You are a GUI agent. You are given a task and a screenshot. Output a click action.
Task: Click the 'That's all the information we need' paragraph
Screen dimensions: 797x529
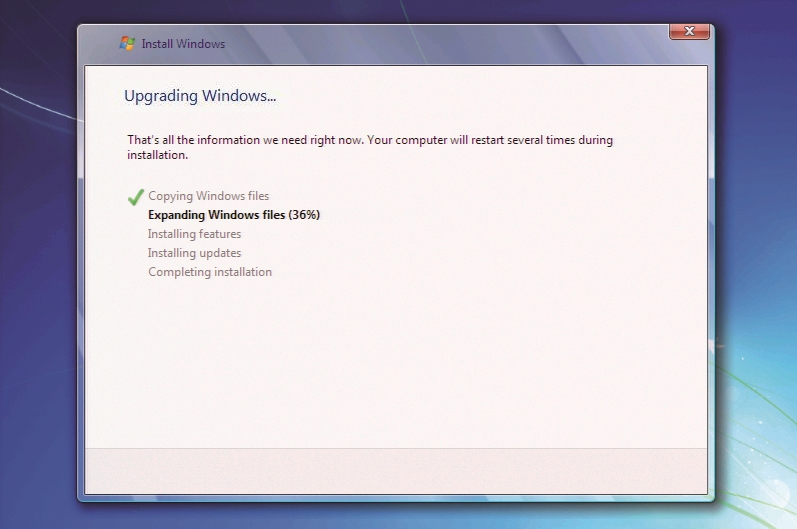tap(370, 147)
